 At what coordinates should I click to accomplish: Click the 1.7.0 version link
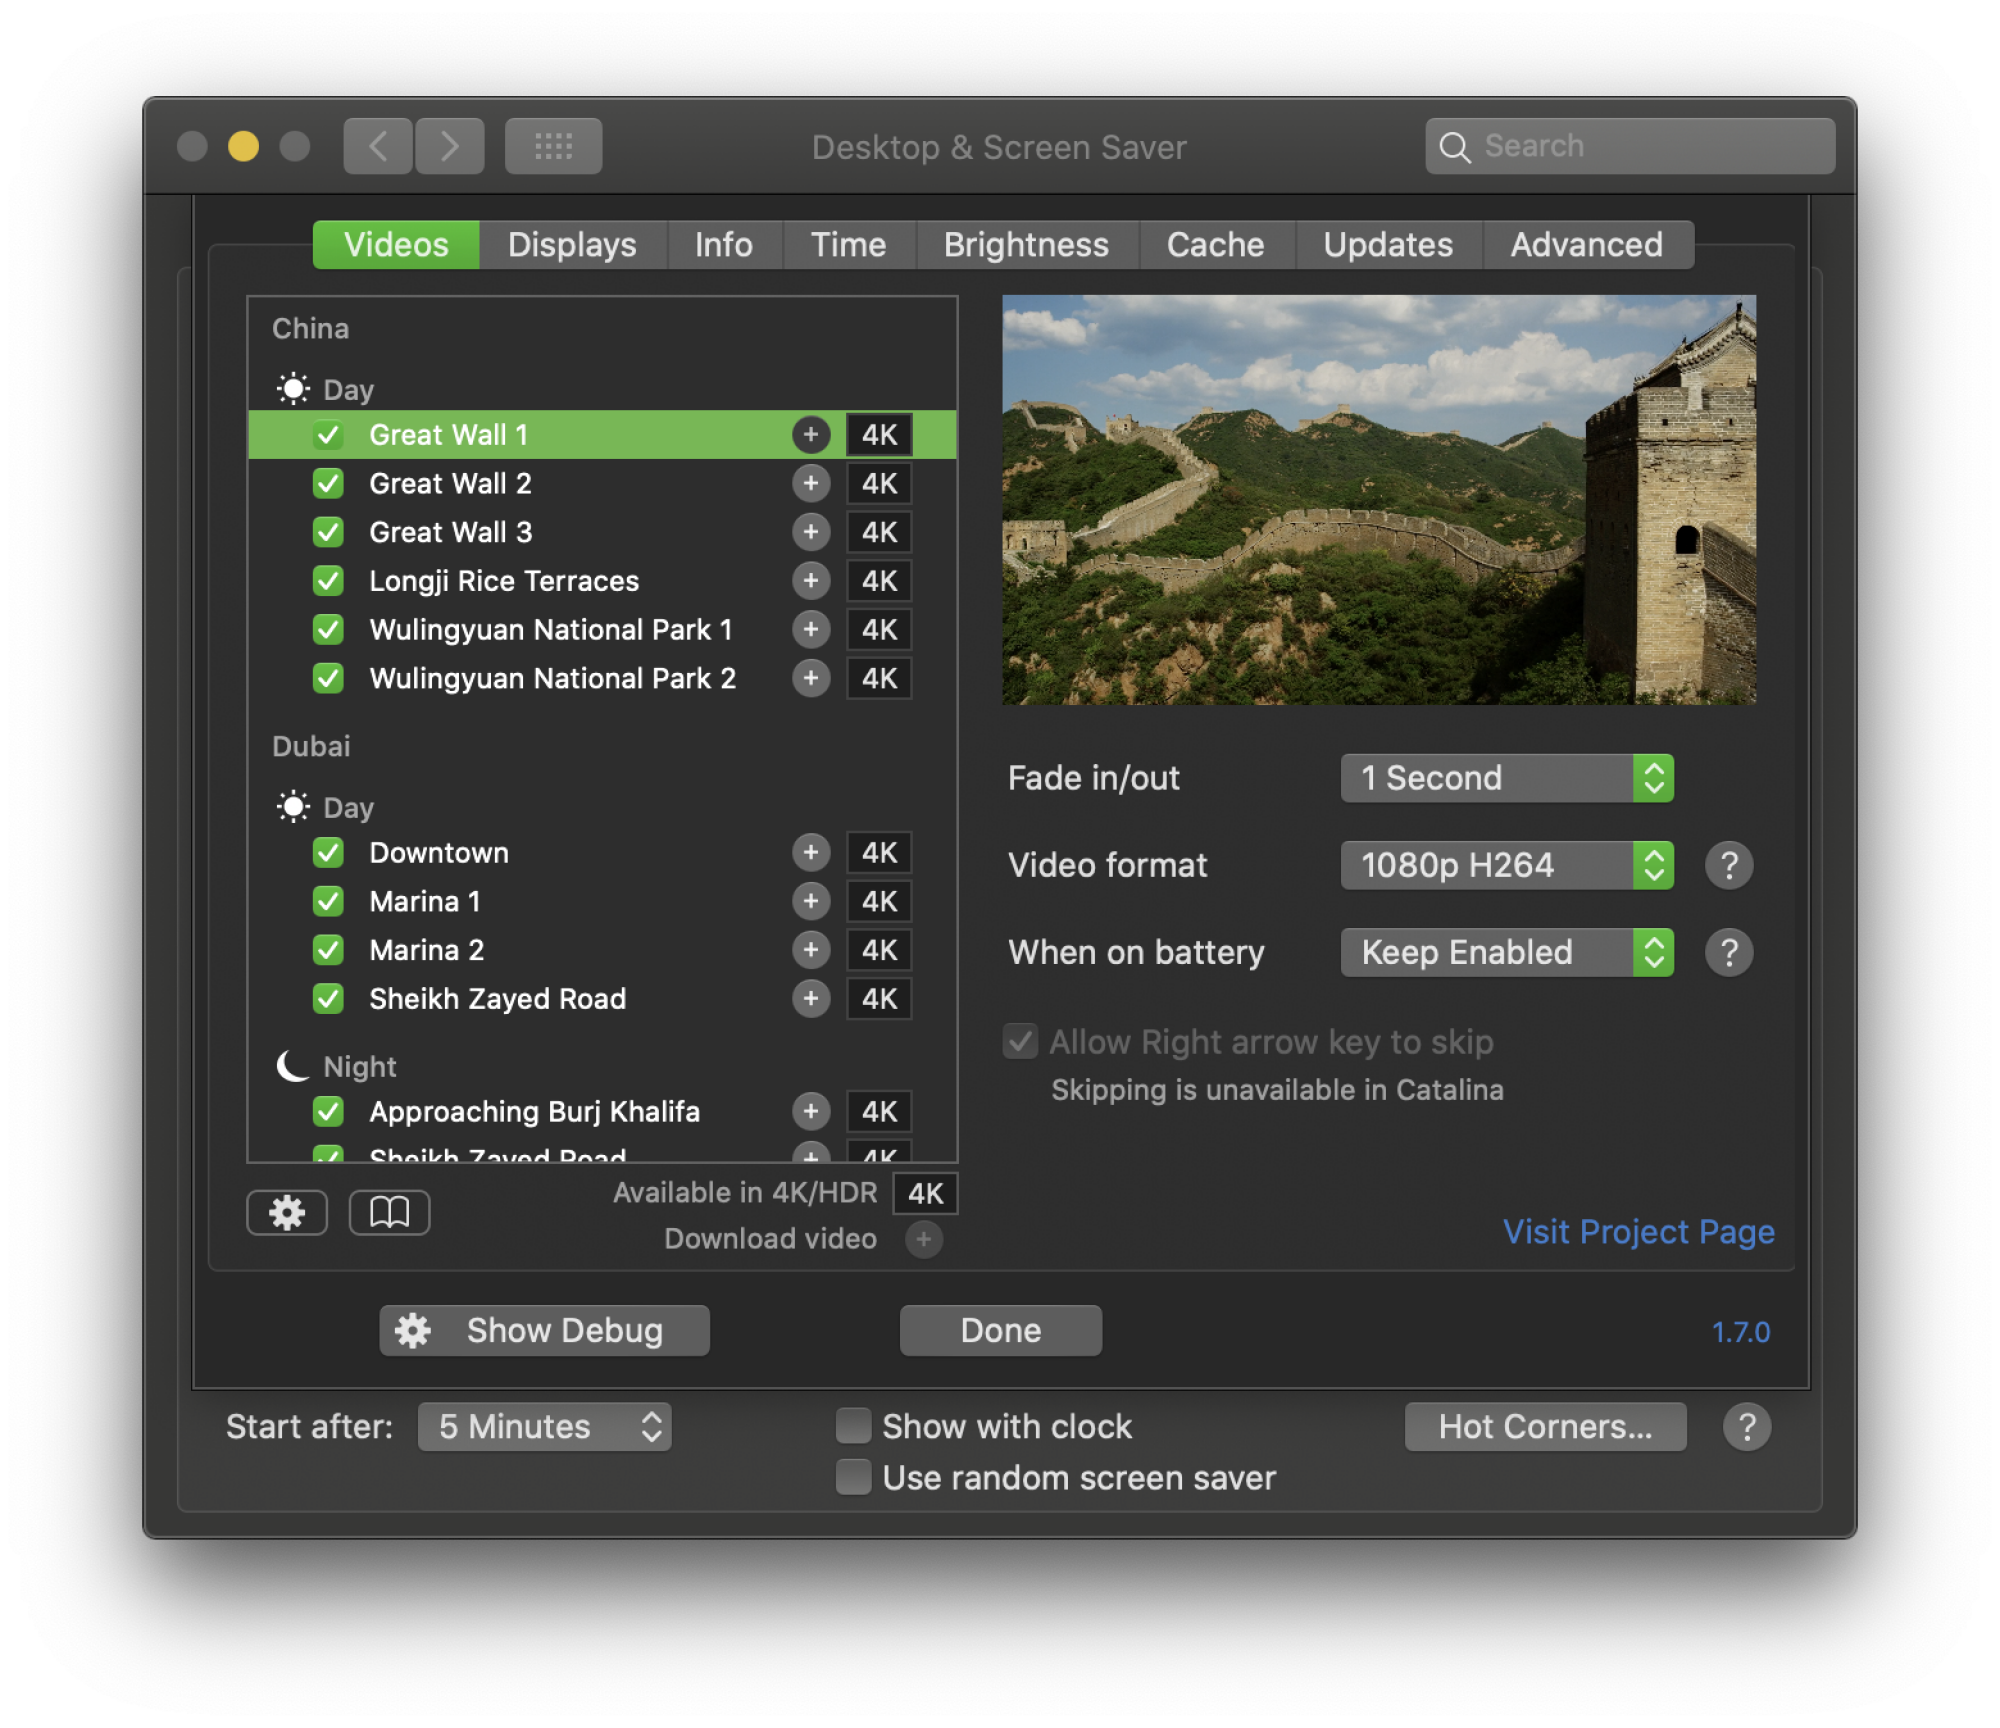1741,1333
